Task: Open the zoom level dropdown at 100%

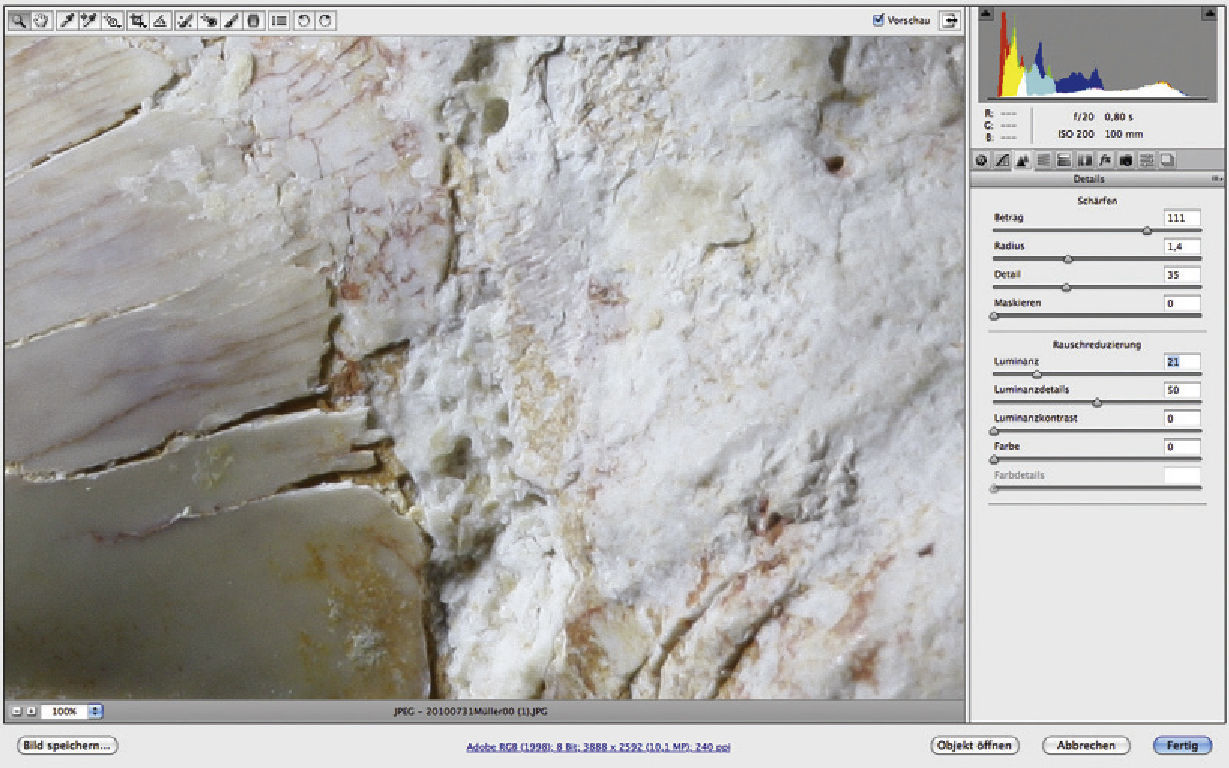Action: [x=96, y=711]
